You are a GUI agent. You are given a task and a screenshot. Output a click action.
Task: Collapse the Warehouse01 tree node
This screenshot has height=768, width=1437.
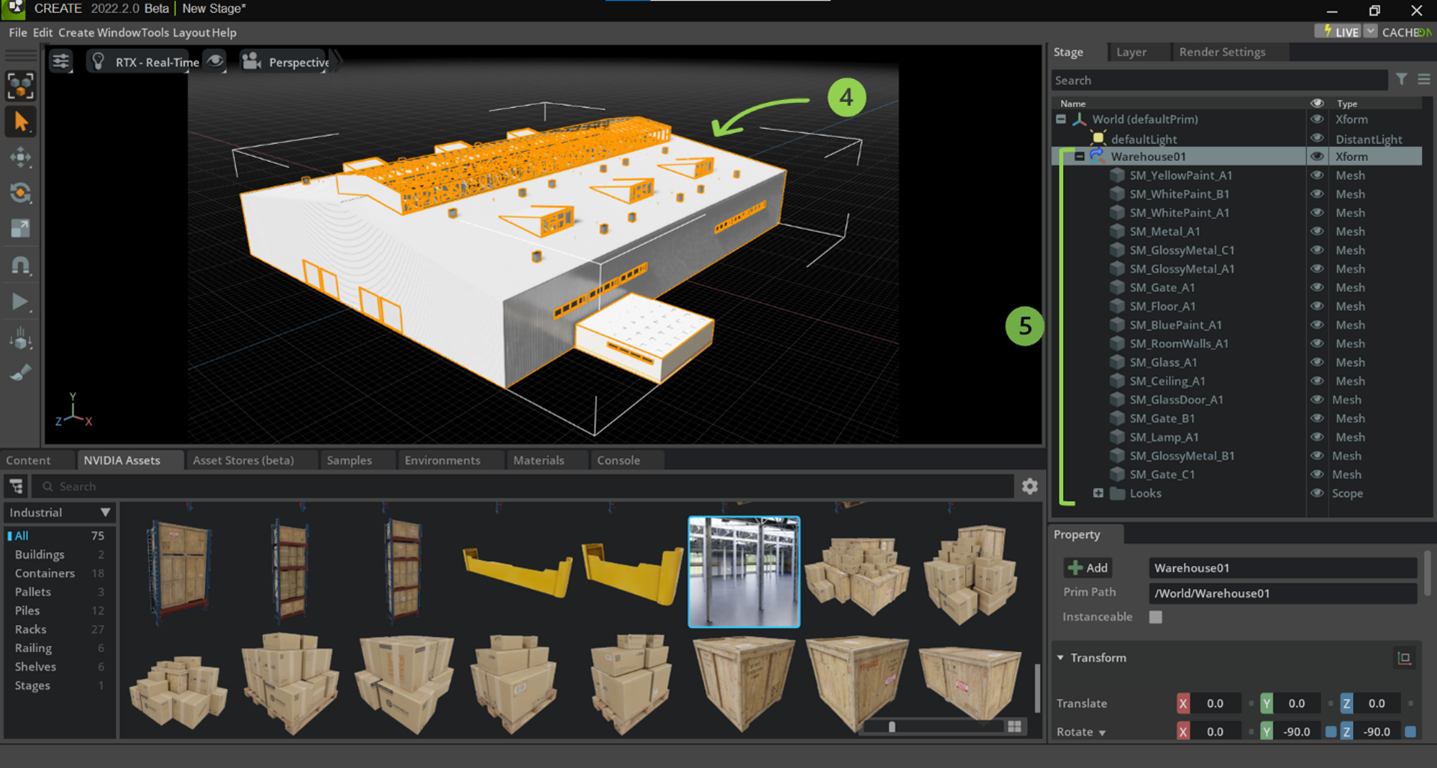click(x=1080, y=157)
